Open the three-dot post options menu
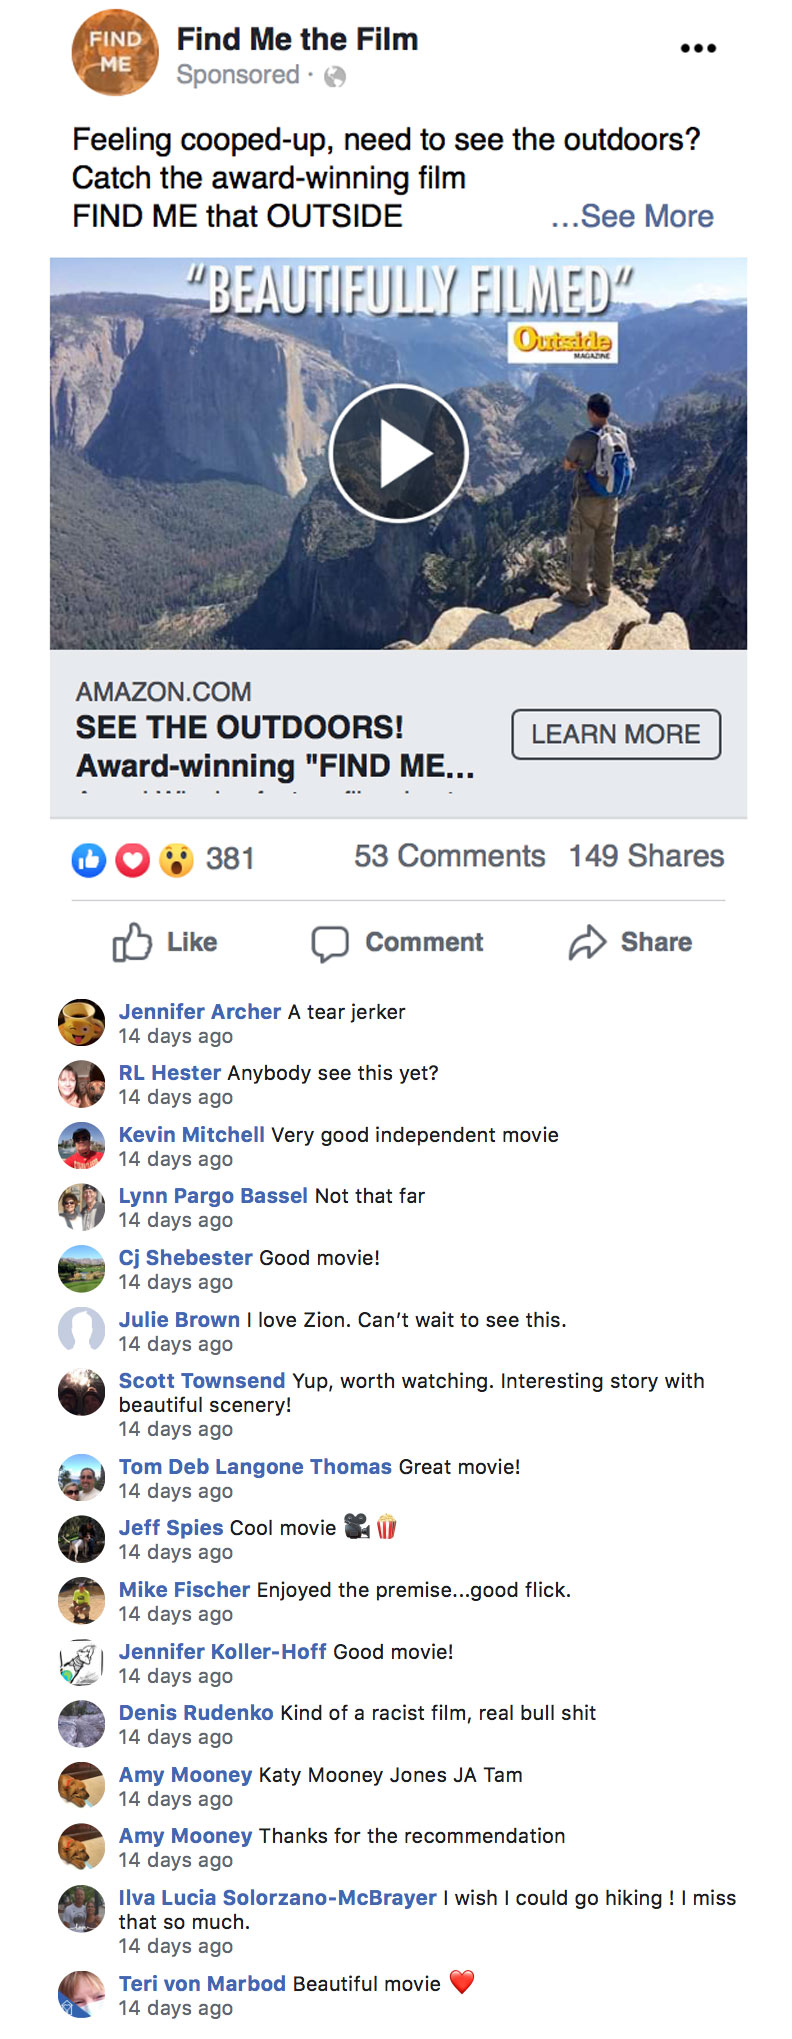This screenshot has width=792, height=2039. click(698, 48)
